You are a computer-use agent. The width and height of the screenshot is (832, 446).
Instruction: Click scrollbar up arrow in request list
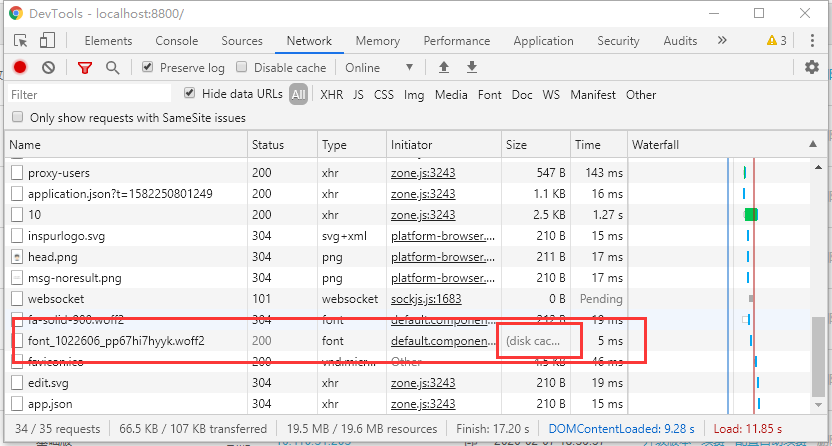[x=818, y=167]
